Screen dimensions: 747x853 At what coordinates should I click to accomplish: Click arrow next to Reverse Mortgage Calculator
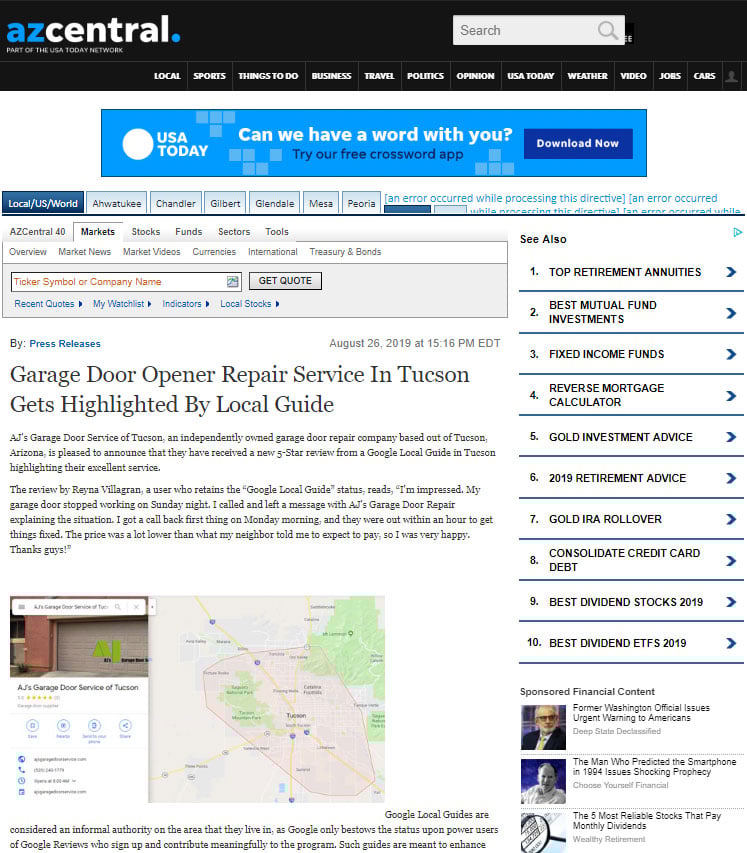(x=731, y=395)
